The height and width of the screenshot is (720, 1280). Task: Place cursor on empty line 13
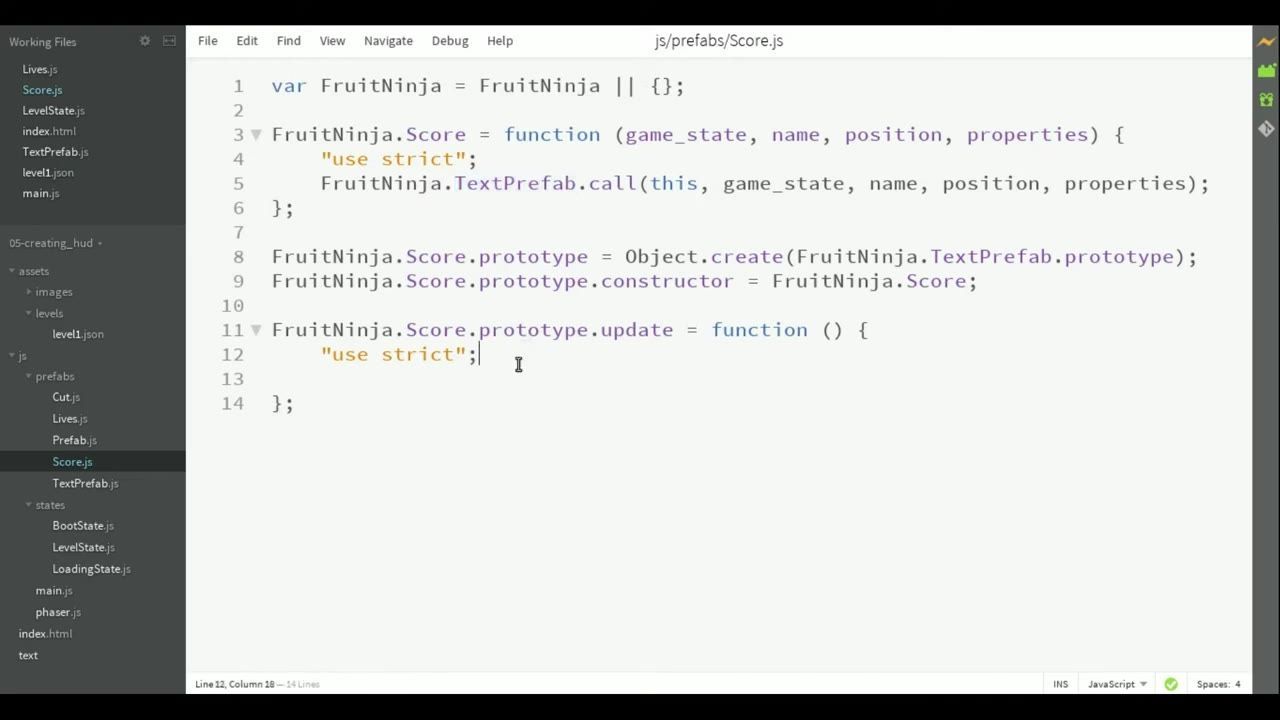click(740, 378)
